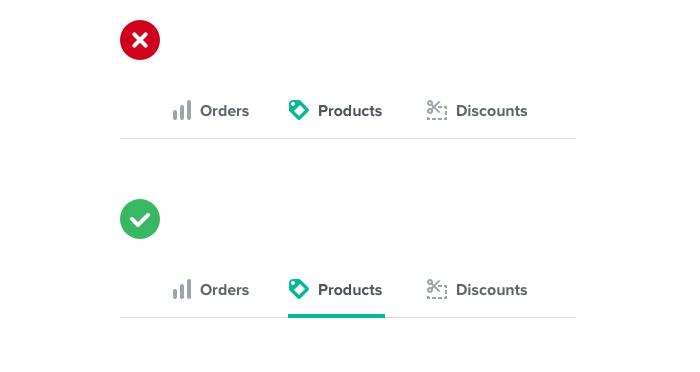Select the Orders label in the red-X example
Viewport: 700px width, 372px height.
point(225,111)
